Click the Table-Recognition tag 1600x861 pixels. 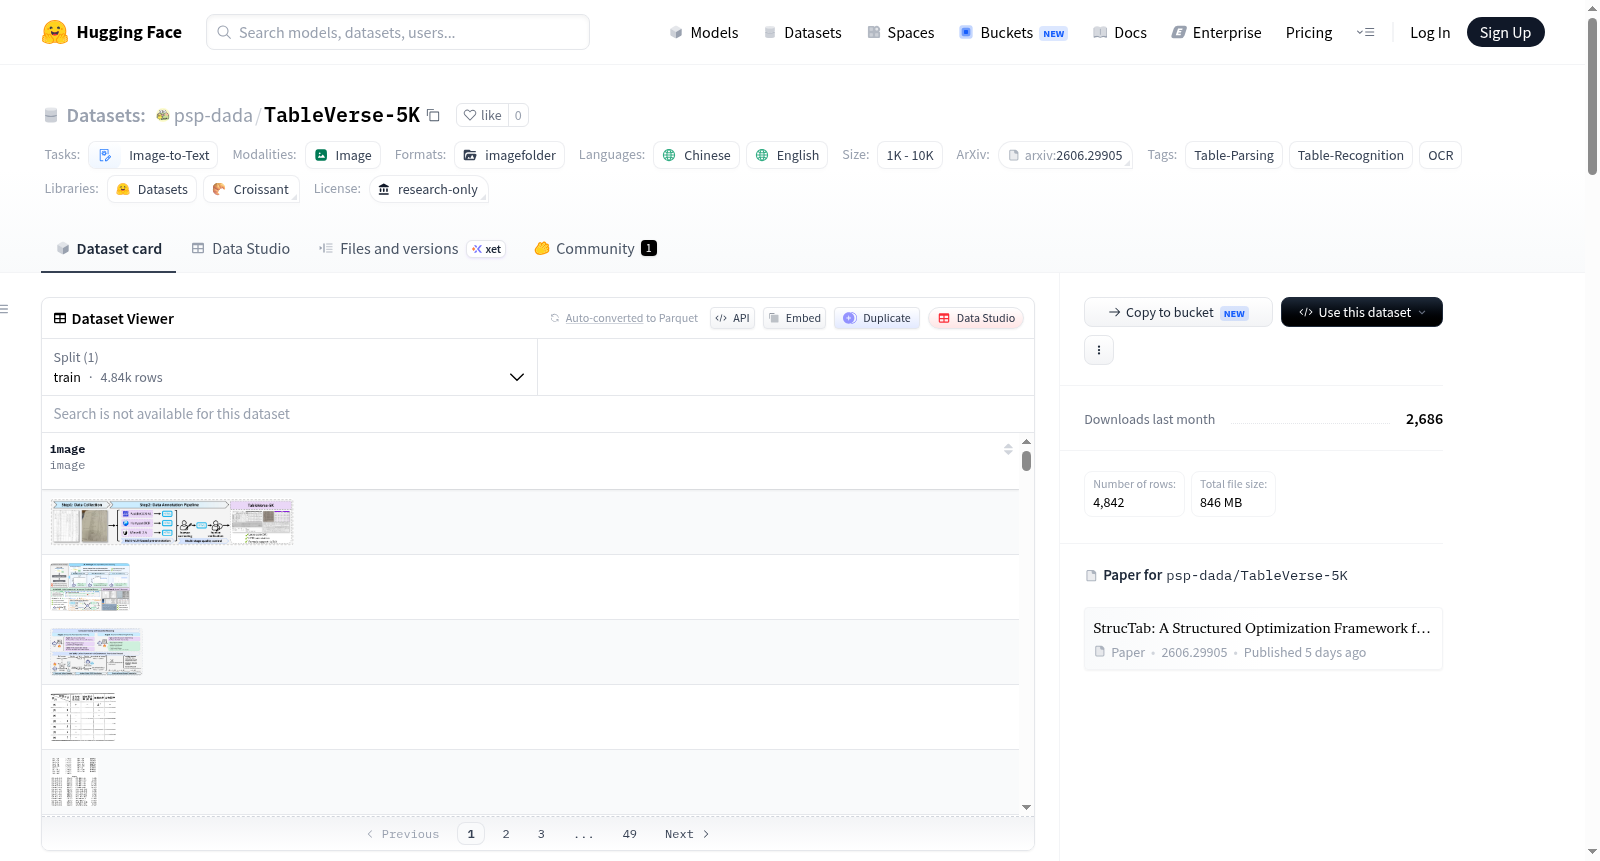pos(1351,155)
